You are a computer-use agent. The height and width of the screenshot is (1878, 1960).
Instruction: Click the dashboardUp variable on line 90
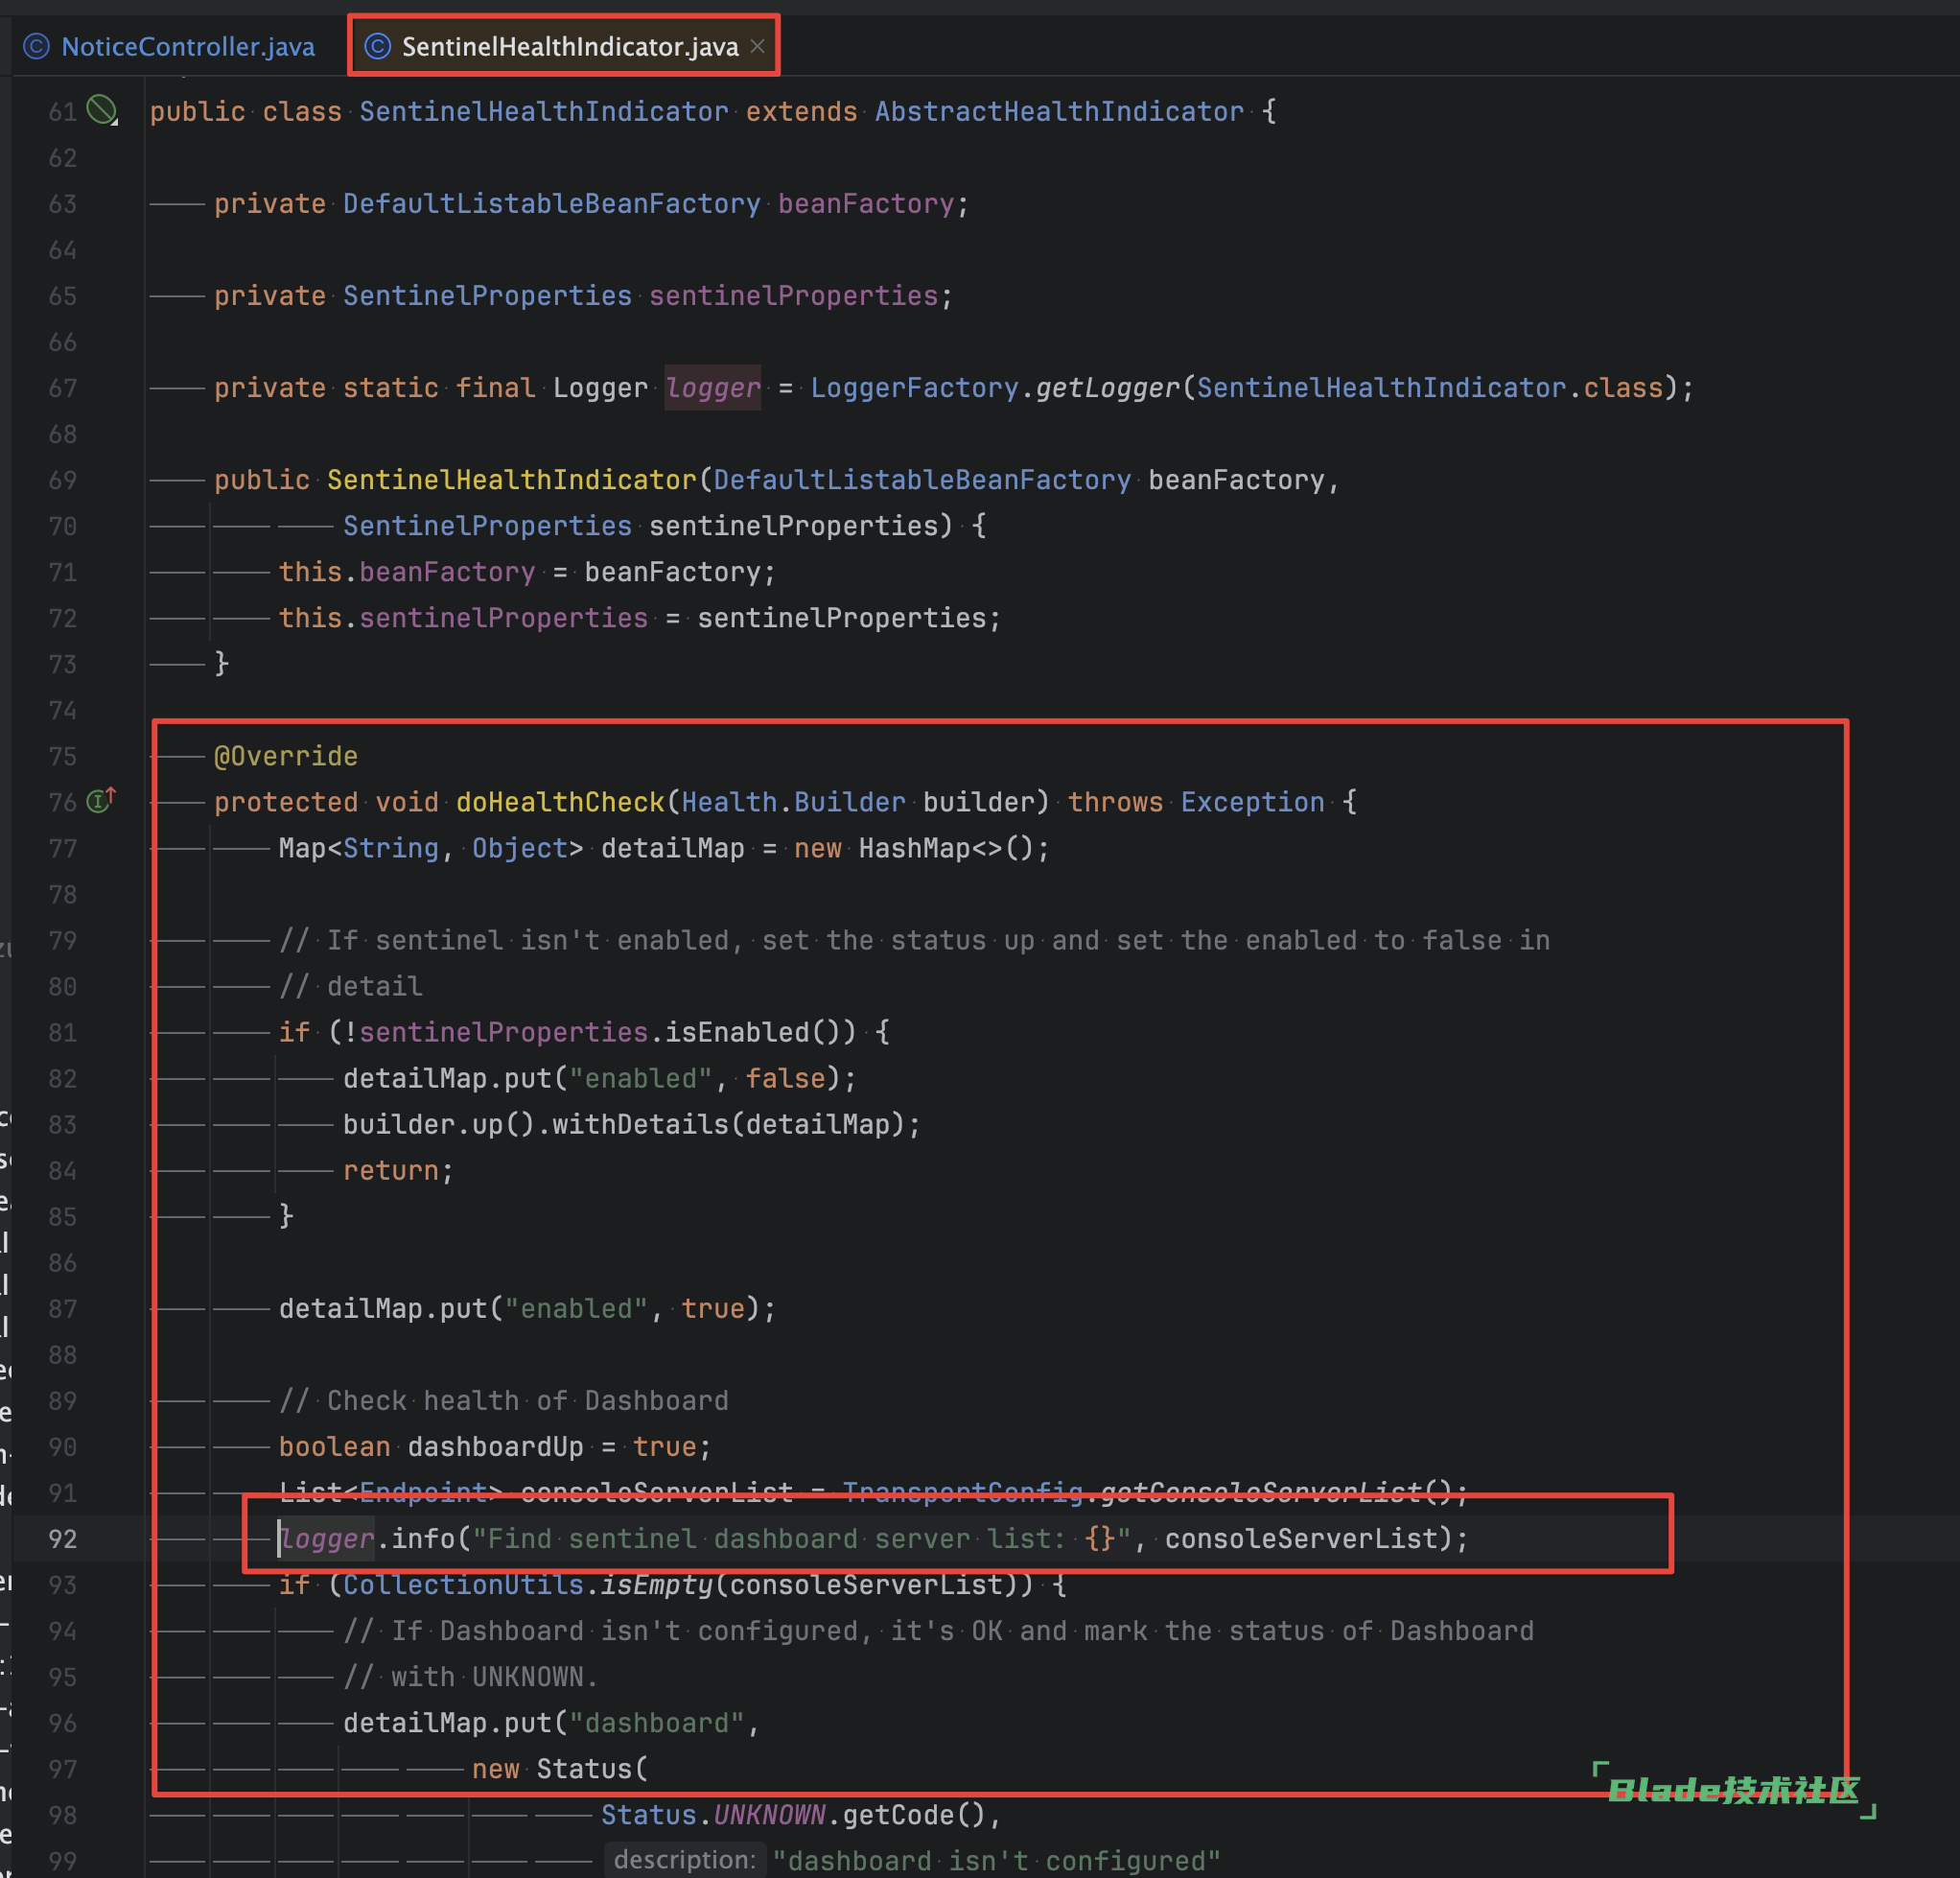[x=495, y=1445]
